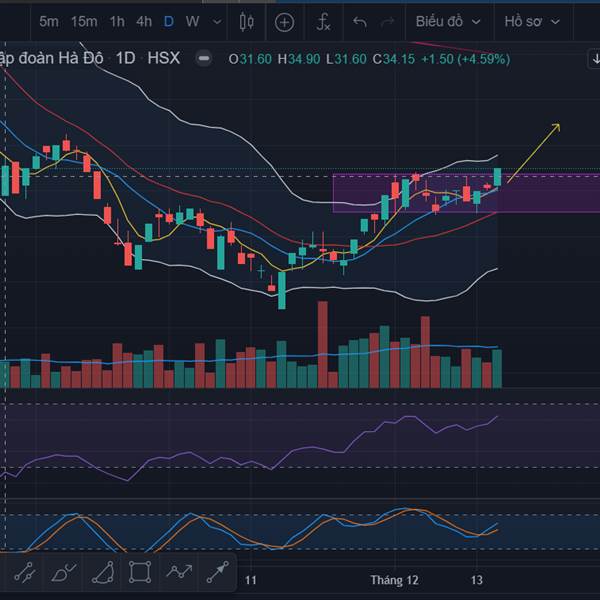Select the curve/arc shape tool
The width and height of the screenshot is (600, 600).
(x=103, y=572)
